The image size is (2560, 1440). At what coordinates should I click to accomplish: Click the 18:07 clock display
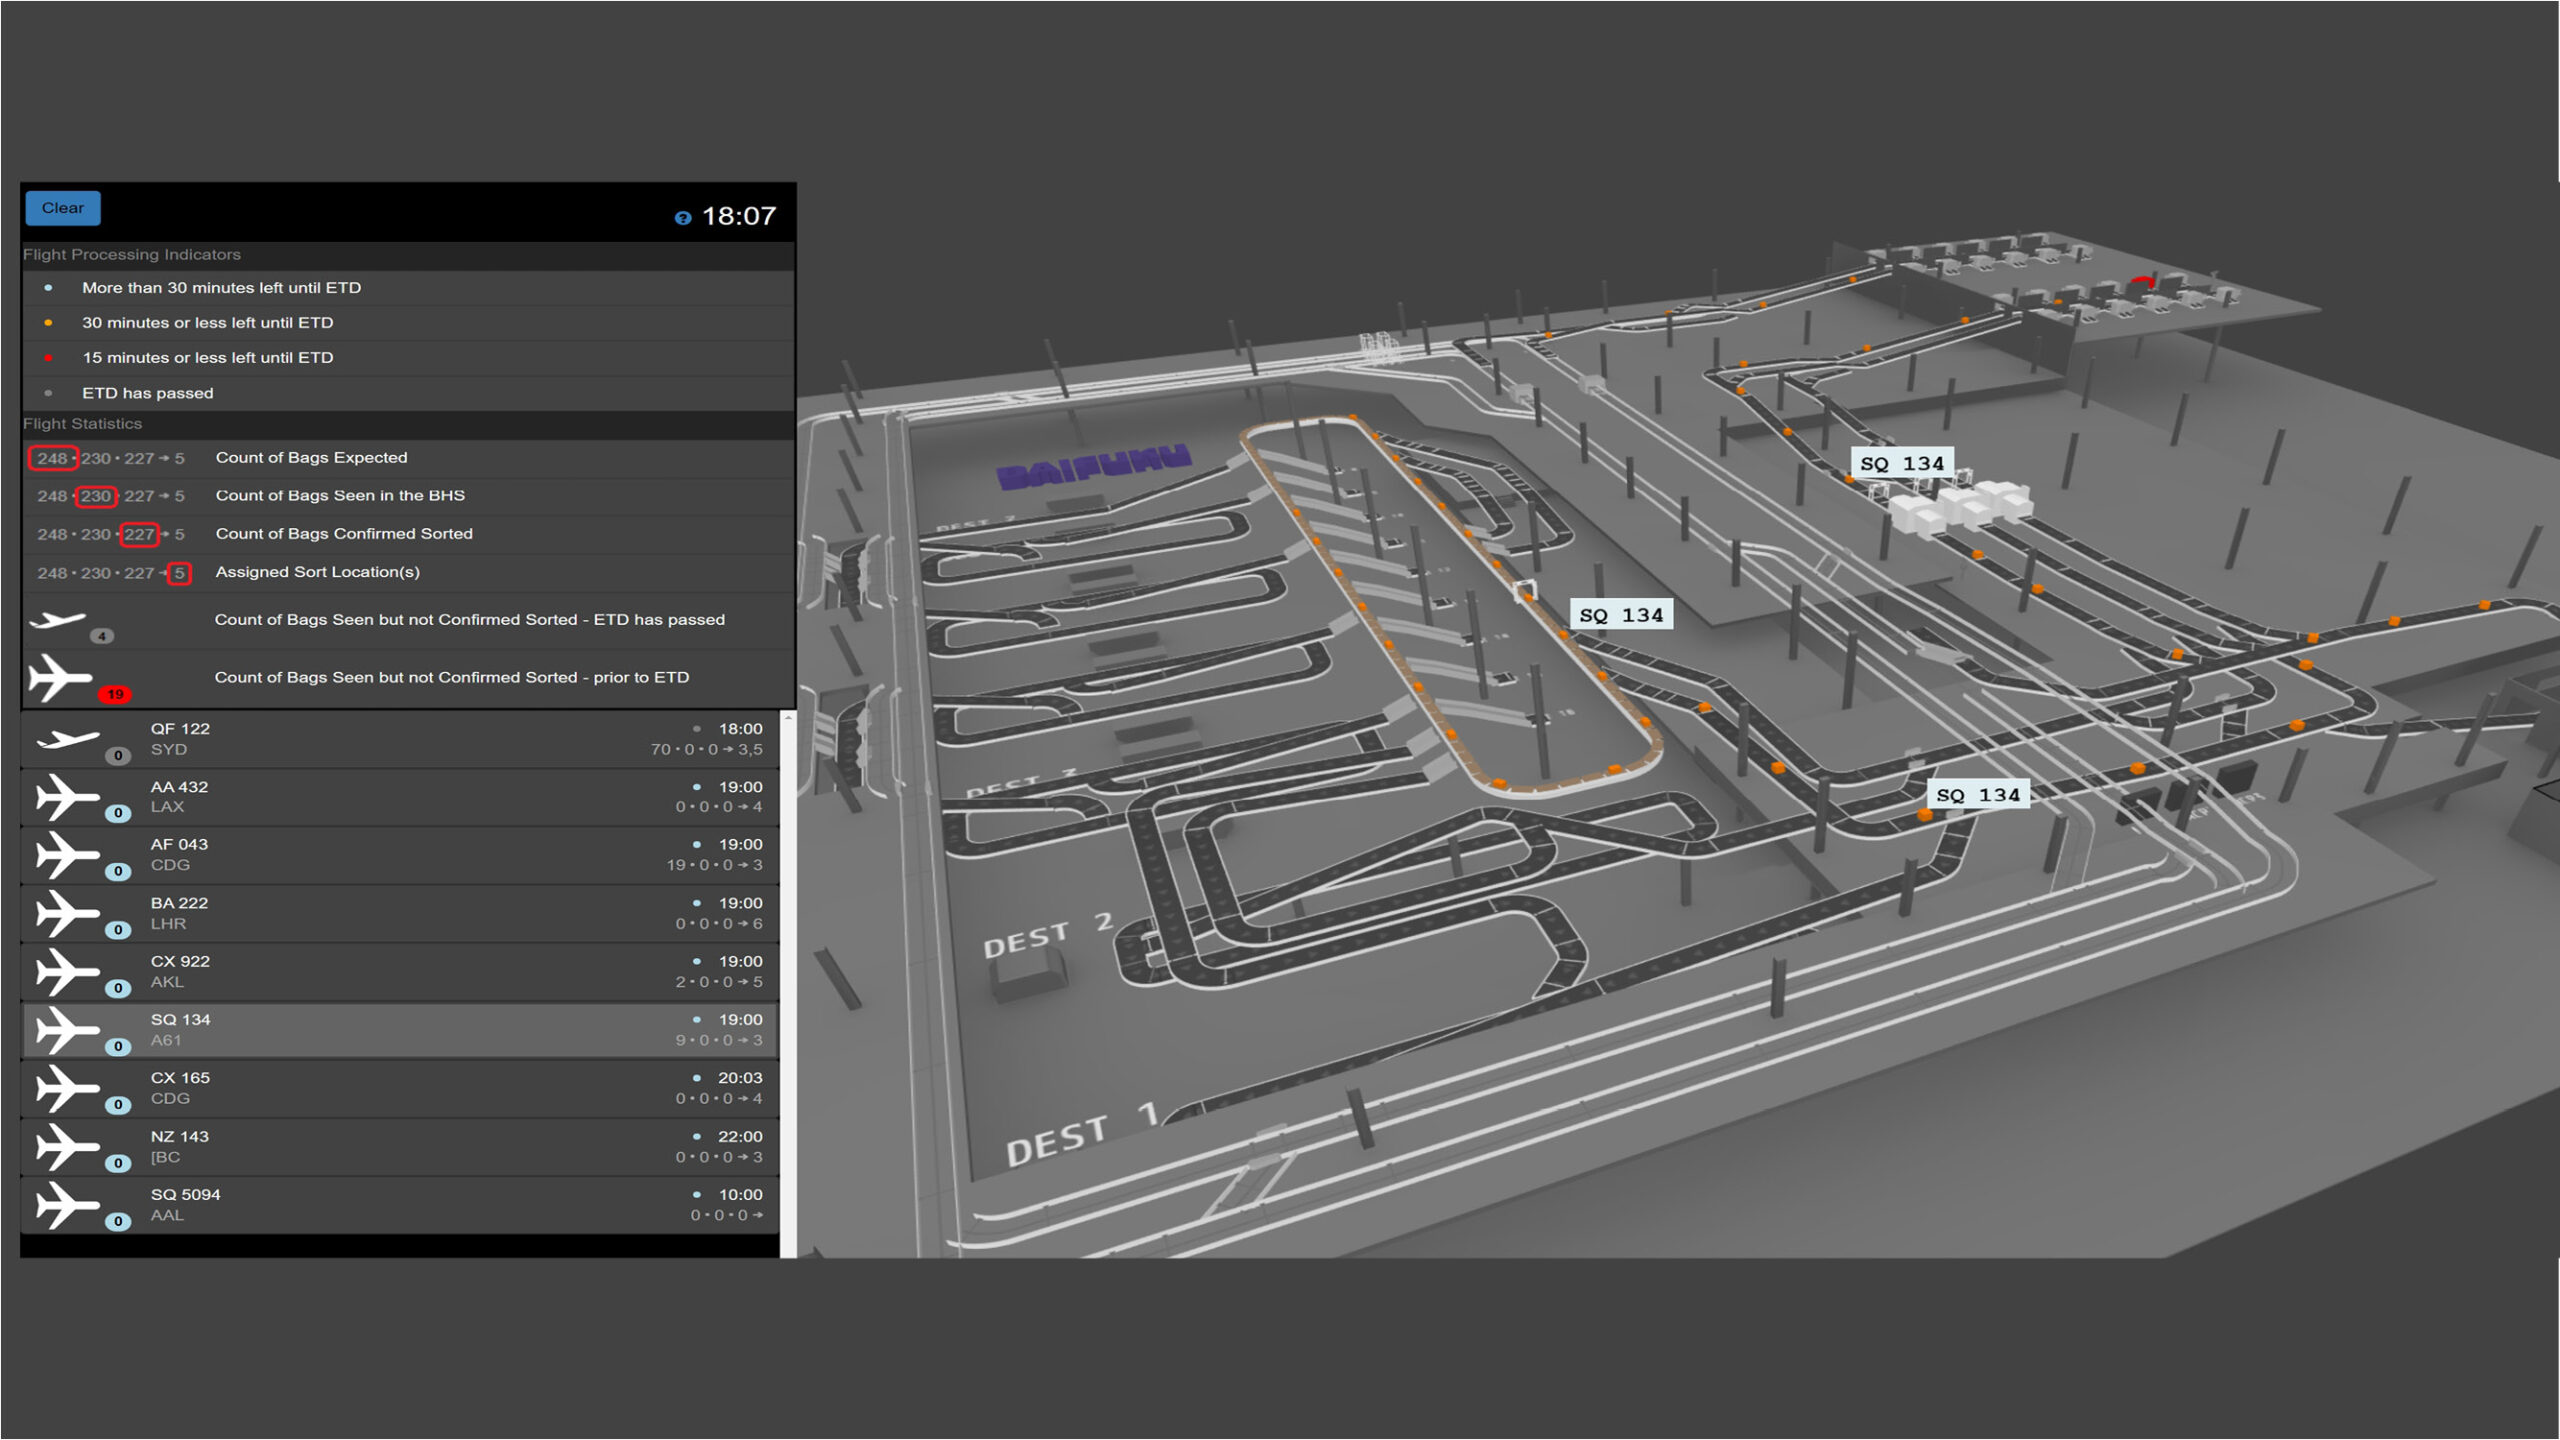click(x=738, y=216)
